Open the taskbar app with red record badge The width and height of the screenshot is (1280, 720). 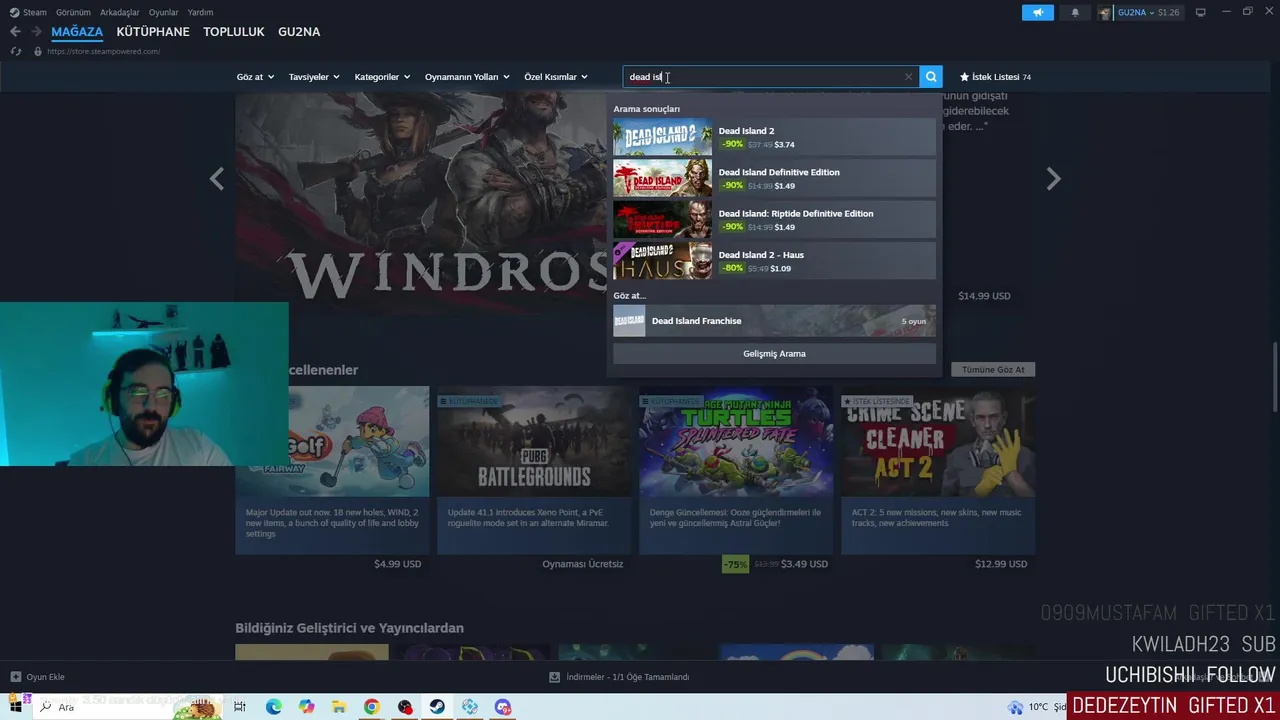[404, 707]
